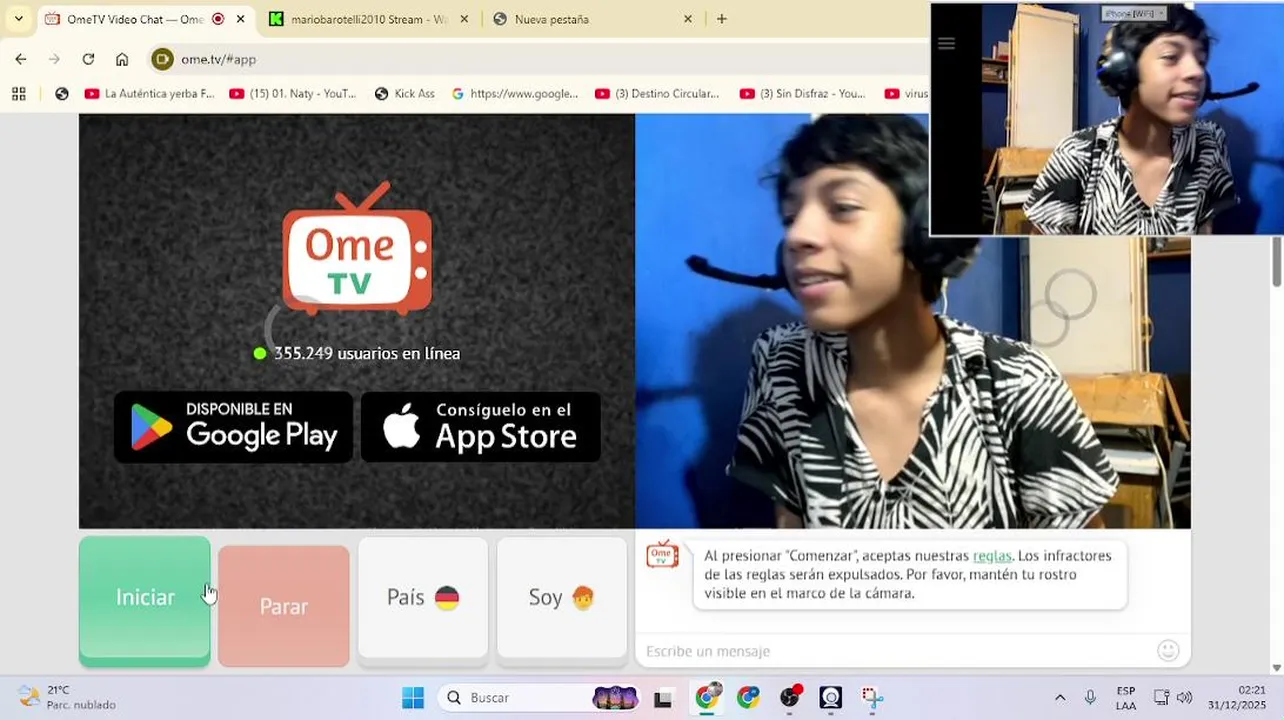Click the green Iniciar button
1284x720 pixels.
pyautogui.click(x=145, y=600)
